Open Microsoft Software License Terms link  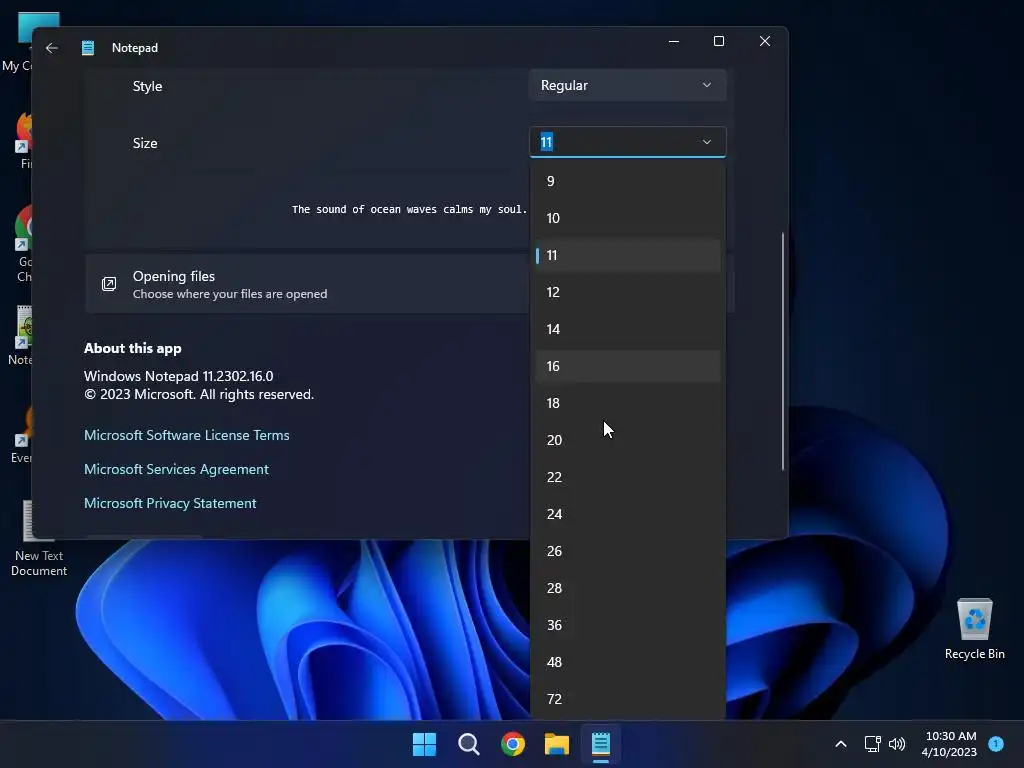pos(187,435)
